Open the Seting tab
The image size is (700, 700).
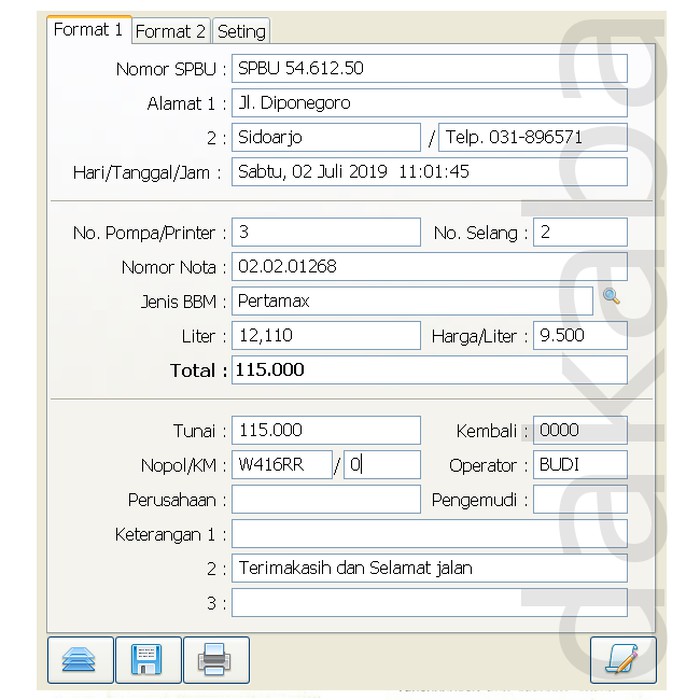pyautogui.click(x=241, y=31)
